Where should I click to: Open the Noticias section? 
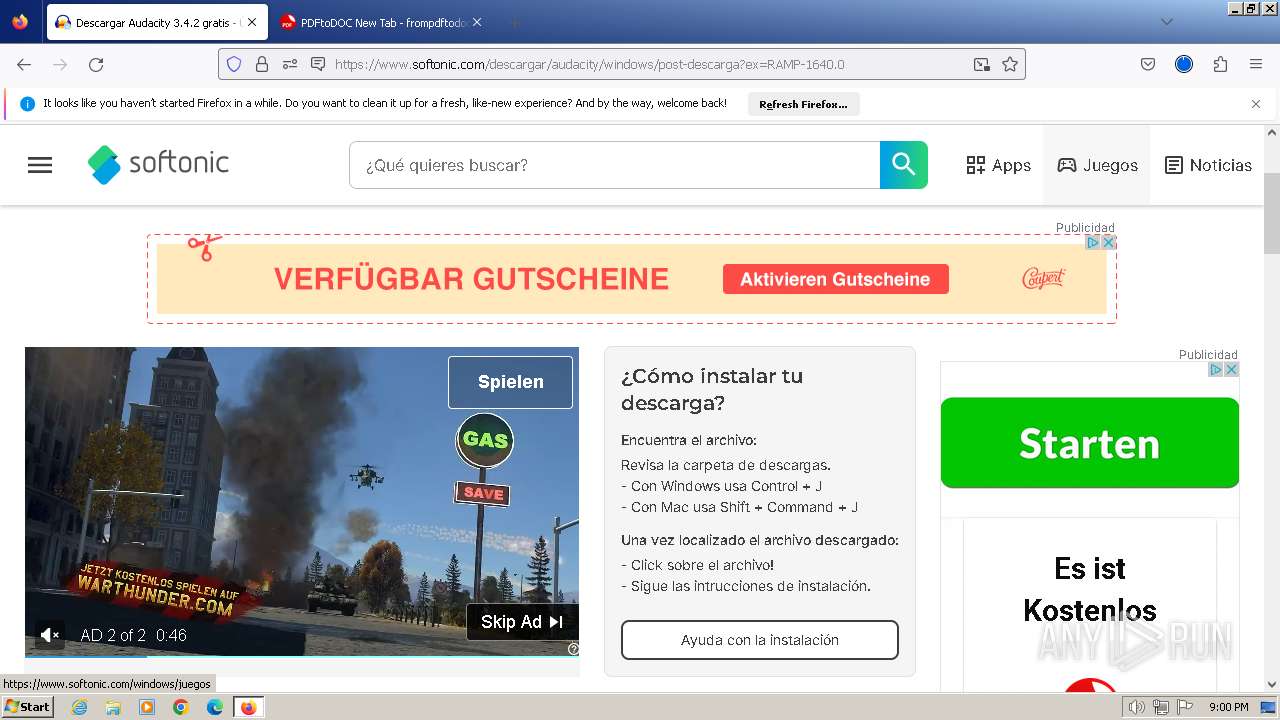tap(1208, 165)
